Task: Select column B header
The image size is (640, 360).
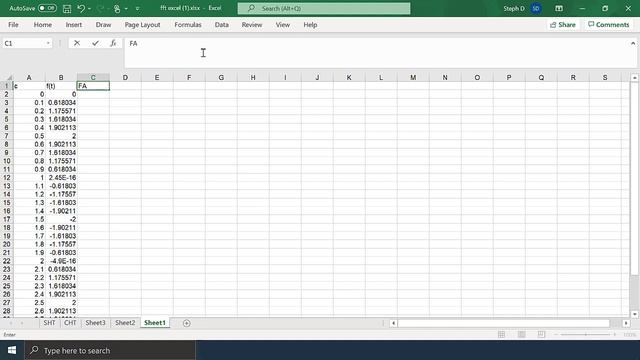Action: tap(61, 78)
